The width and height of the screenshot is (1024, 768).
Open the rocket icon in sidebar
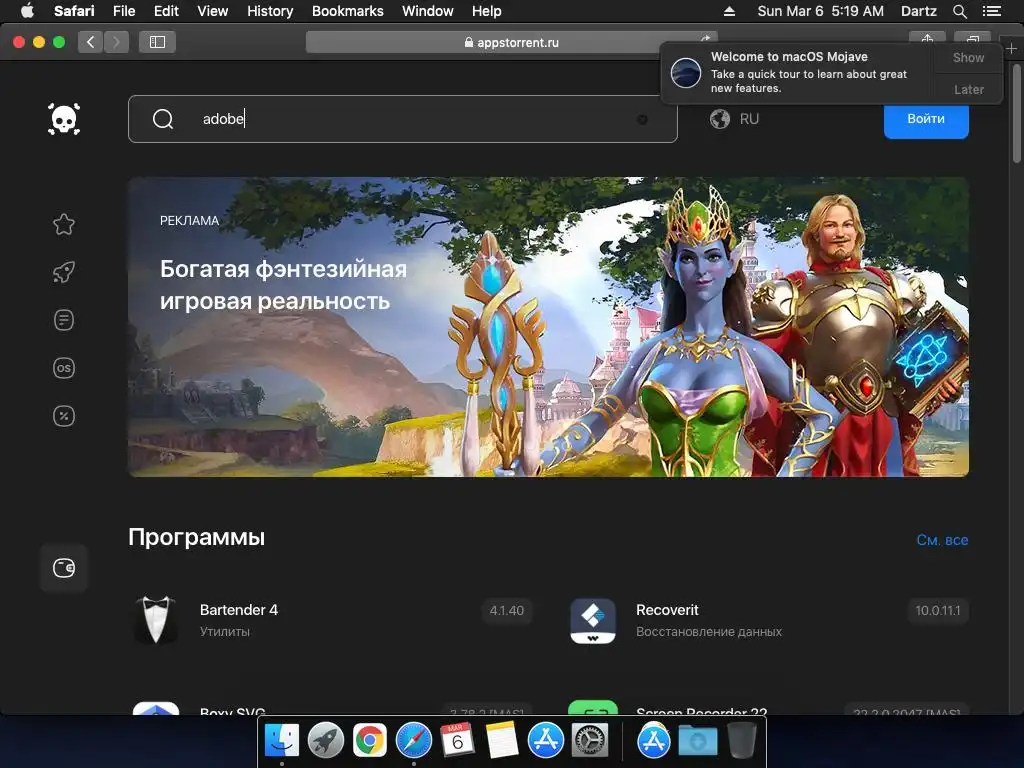(x=64, y=272)
